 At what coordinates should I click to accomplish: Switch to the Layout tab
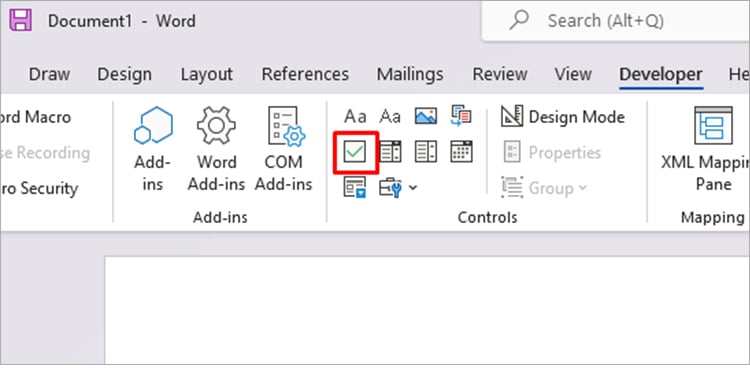pos(207,75)
